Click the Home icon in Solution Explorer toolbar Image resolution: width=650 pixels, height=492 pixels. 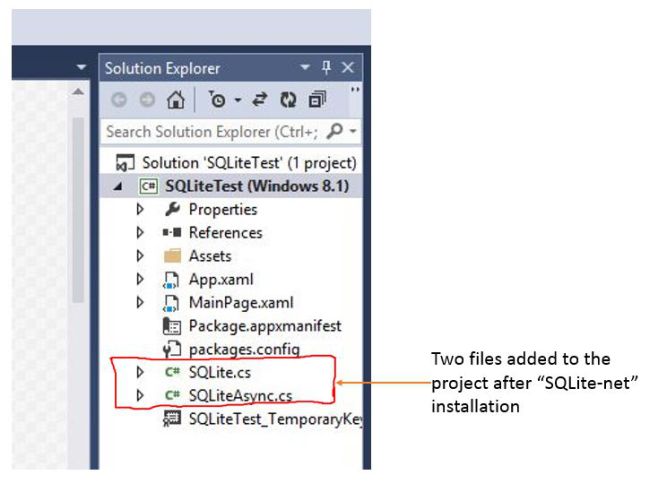pyautogui.click(x=175, y=100)
